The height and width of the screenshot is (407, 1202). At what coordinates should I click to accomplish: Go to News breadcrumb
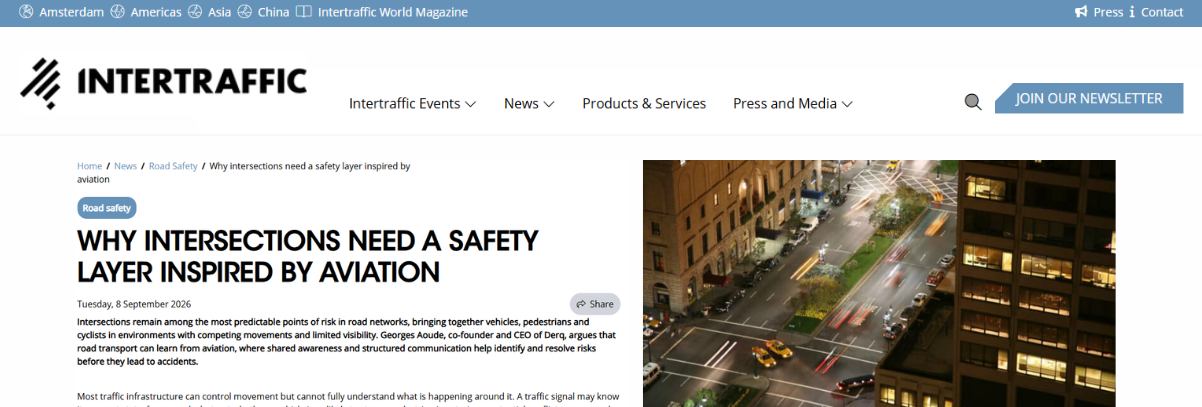pos(125,166)
